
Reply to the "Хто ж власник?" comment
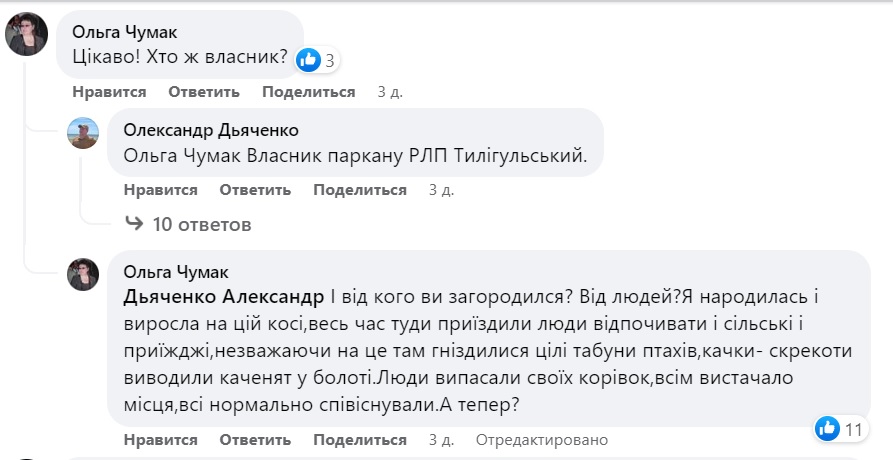(x=204, y=92)
